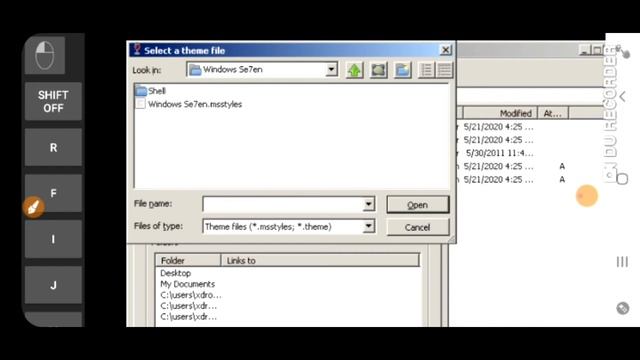The image size is (640, 360).
Task: Select the 5/30/2011 11:4... entry
Action: [x=499, y=153]
